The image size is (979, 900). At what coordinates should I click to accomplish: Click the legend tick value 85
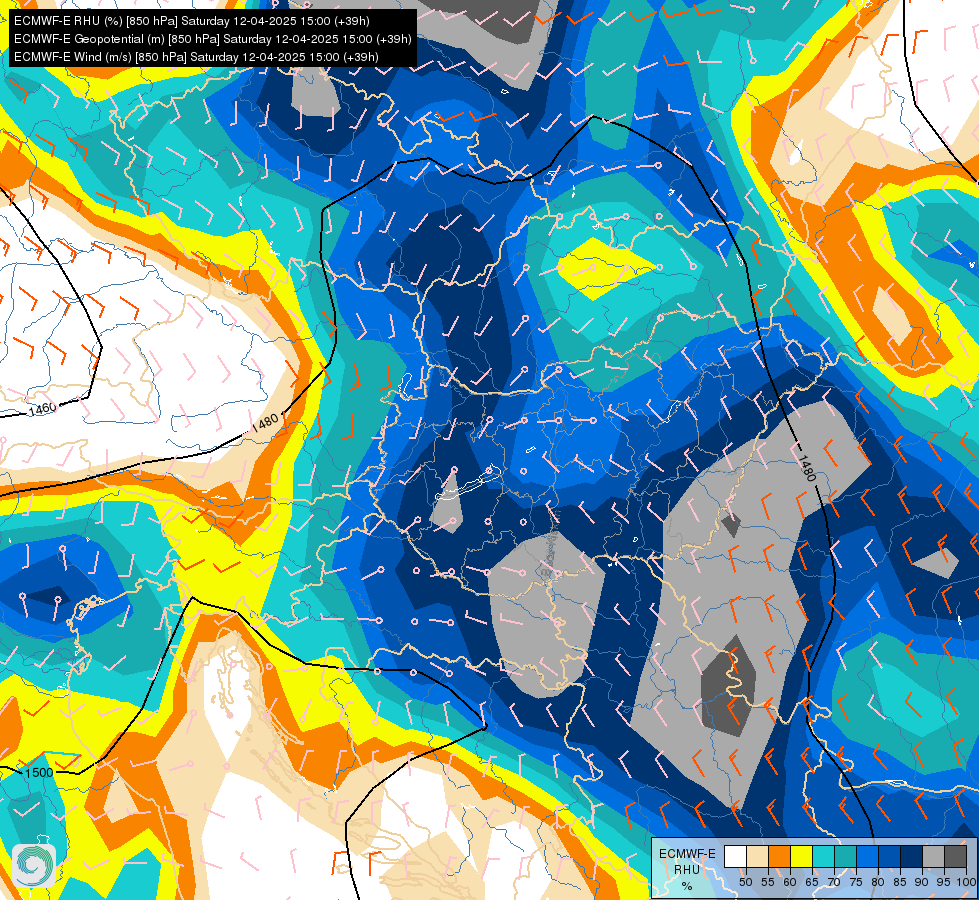click(x=900, y=882)
